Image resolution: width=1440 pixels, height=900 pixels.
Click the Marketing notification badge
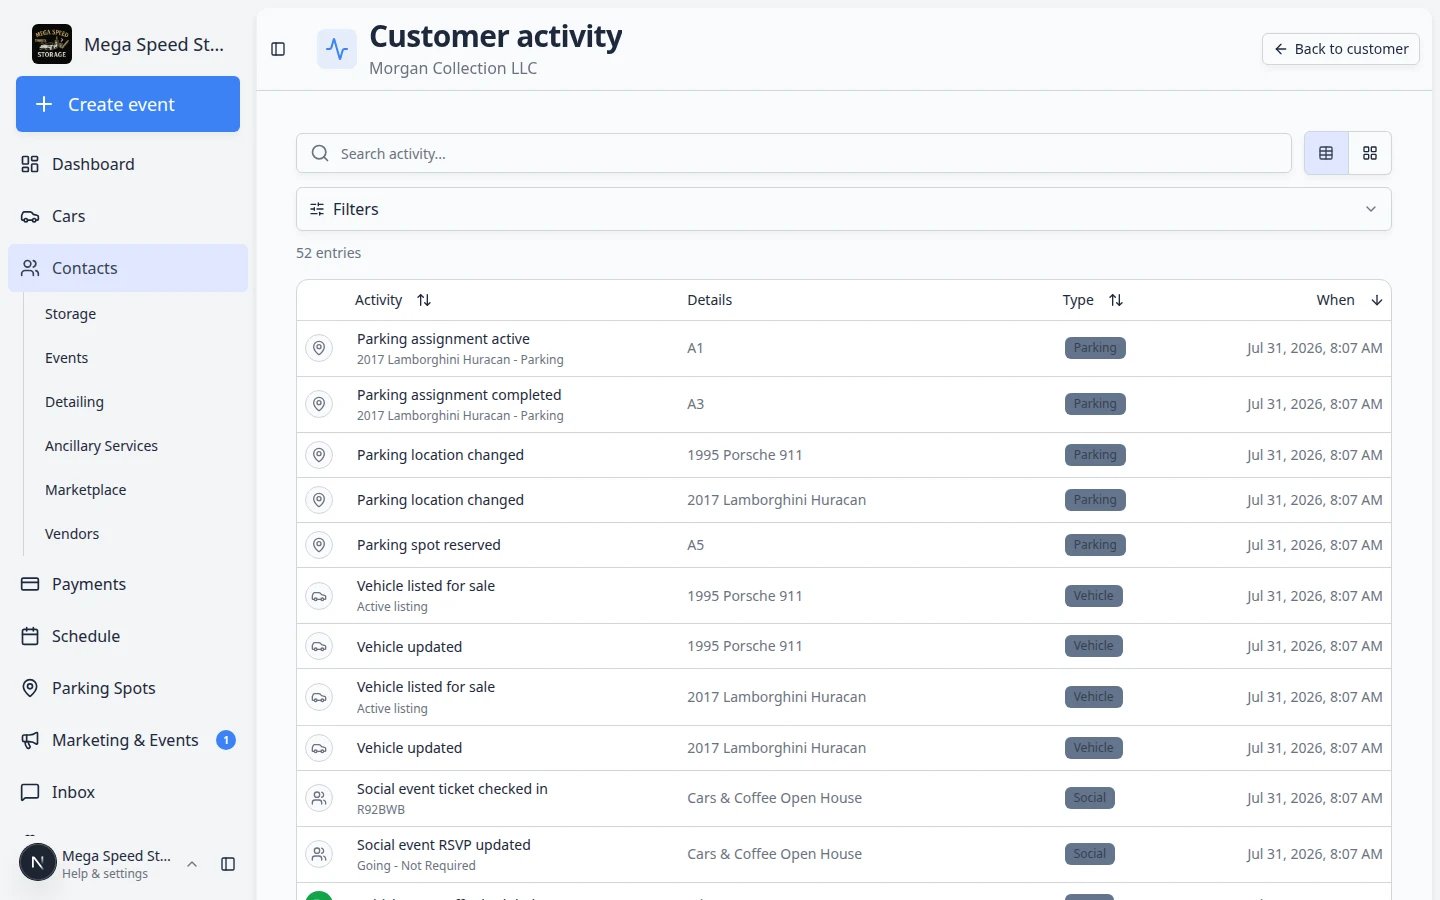pyautogui.click(x=226, y=740)
